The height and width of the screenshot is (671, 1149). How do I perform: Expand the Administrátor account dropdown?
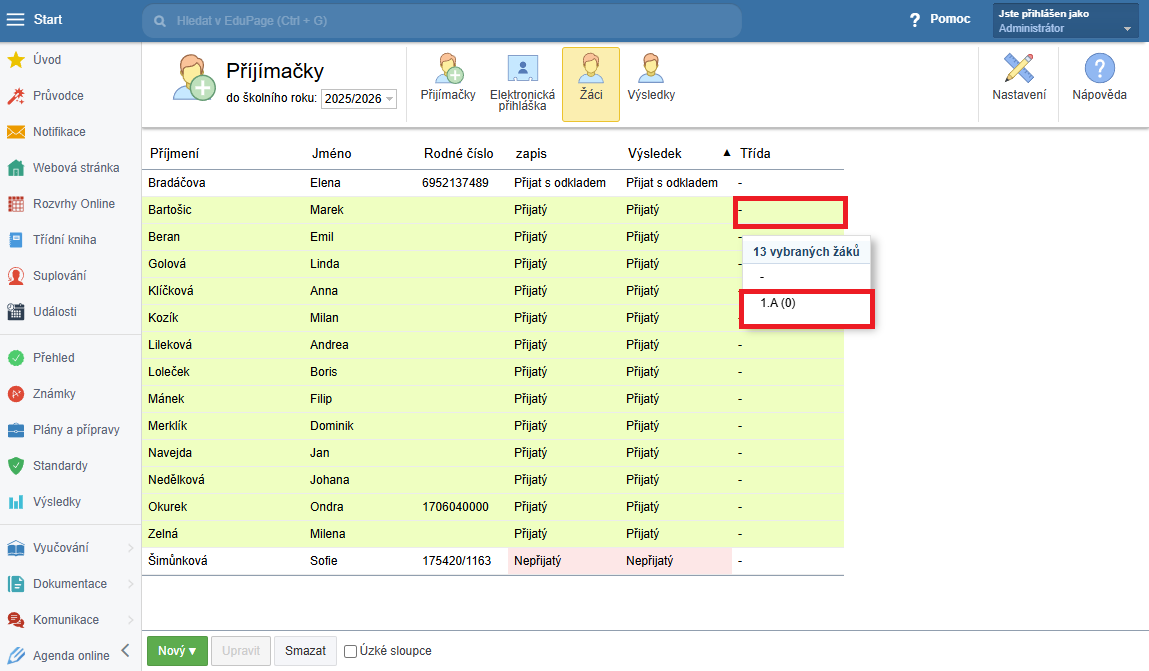coord(1127,29)
